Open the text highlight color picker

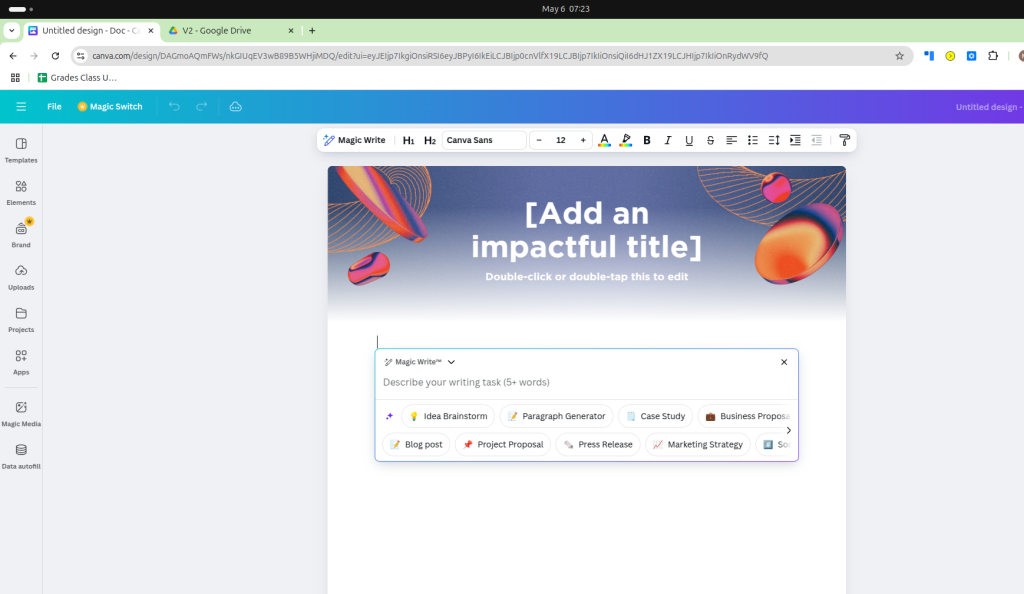tap(626, 140)
